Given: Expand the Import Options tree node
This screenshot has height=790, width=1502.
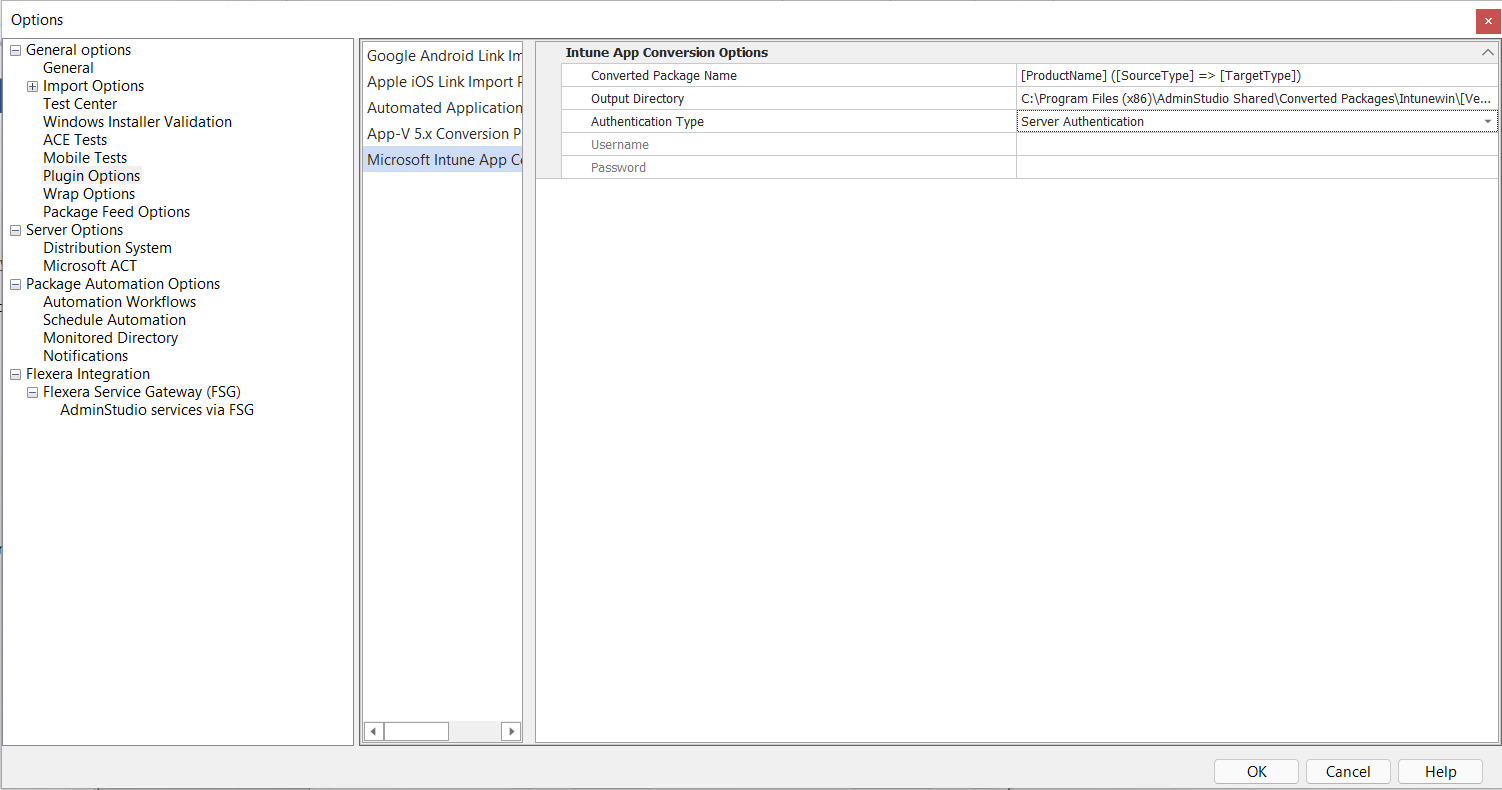Looking at the screenshot, I should [33, 85].
